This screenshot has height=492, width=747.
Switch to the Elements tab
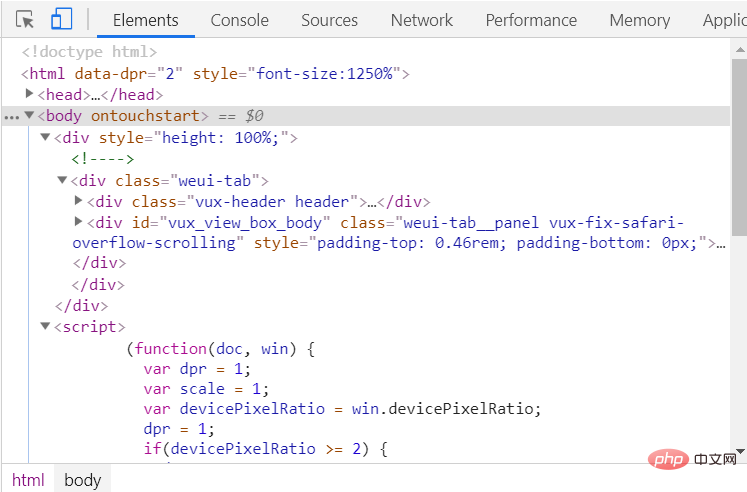pos(146,20)
